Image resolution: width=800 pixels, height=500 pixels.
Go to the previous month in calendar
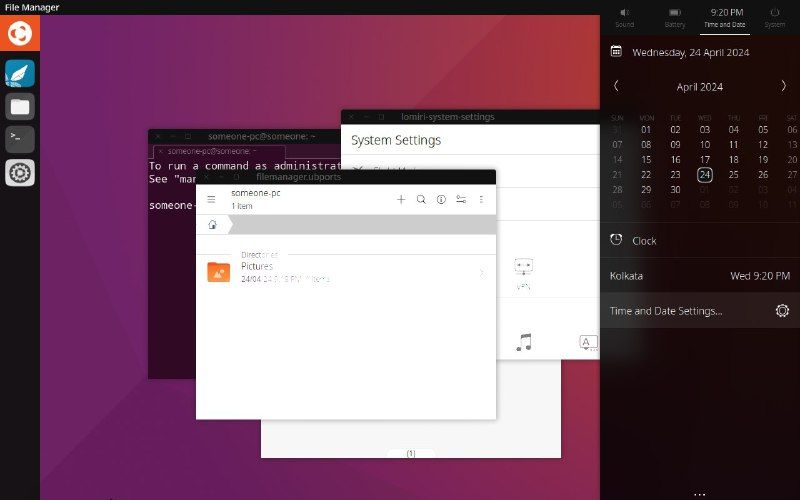click(616, 87)
